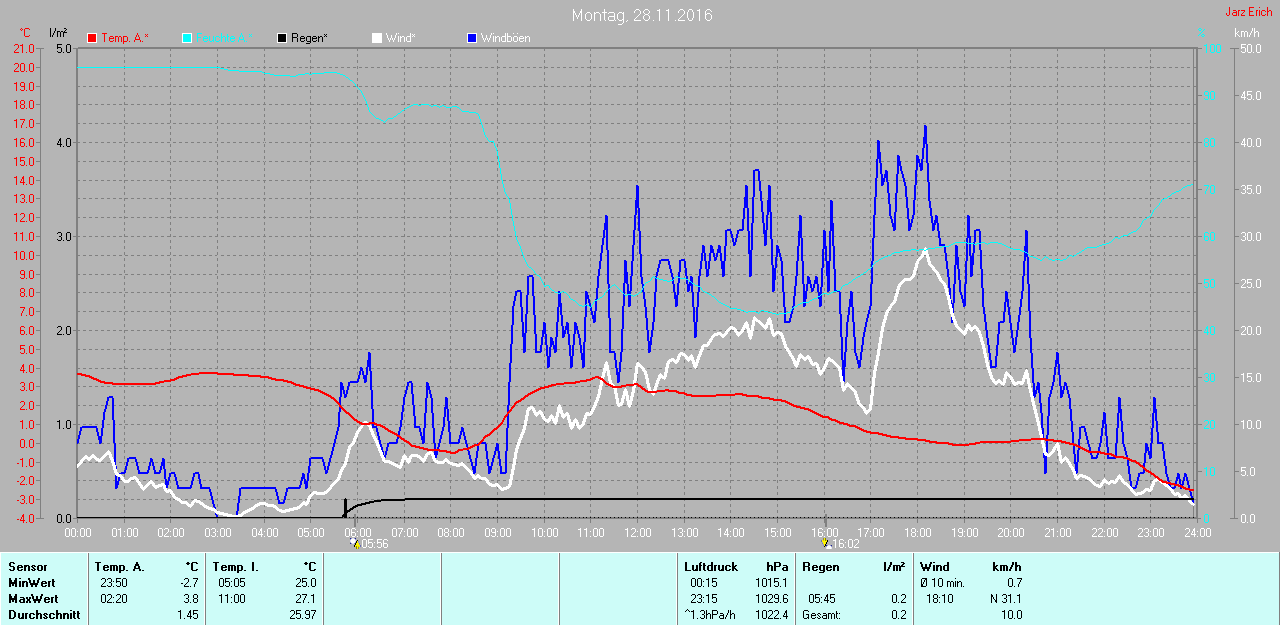Select the Temp. A.* legend label
This screenshot has width=1280, height=625.
125,38
